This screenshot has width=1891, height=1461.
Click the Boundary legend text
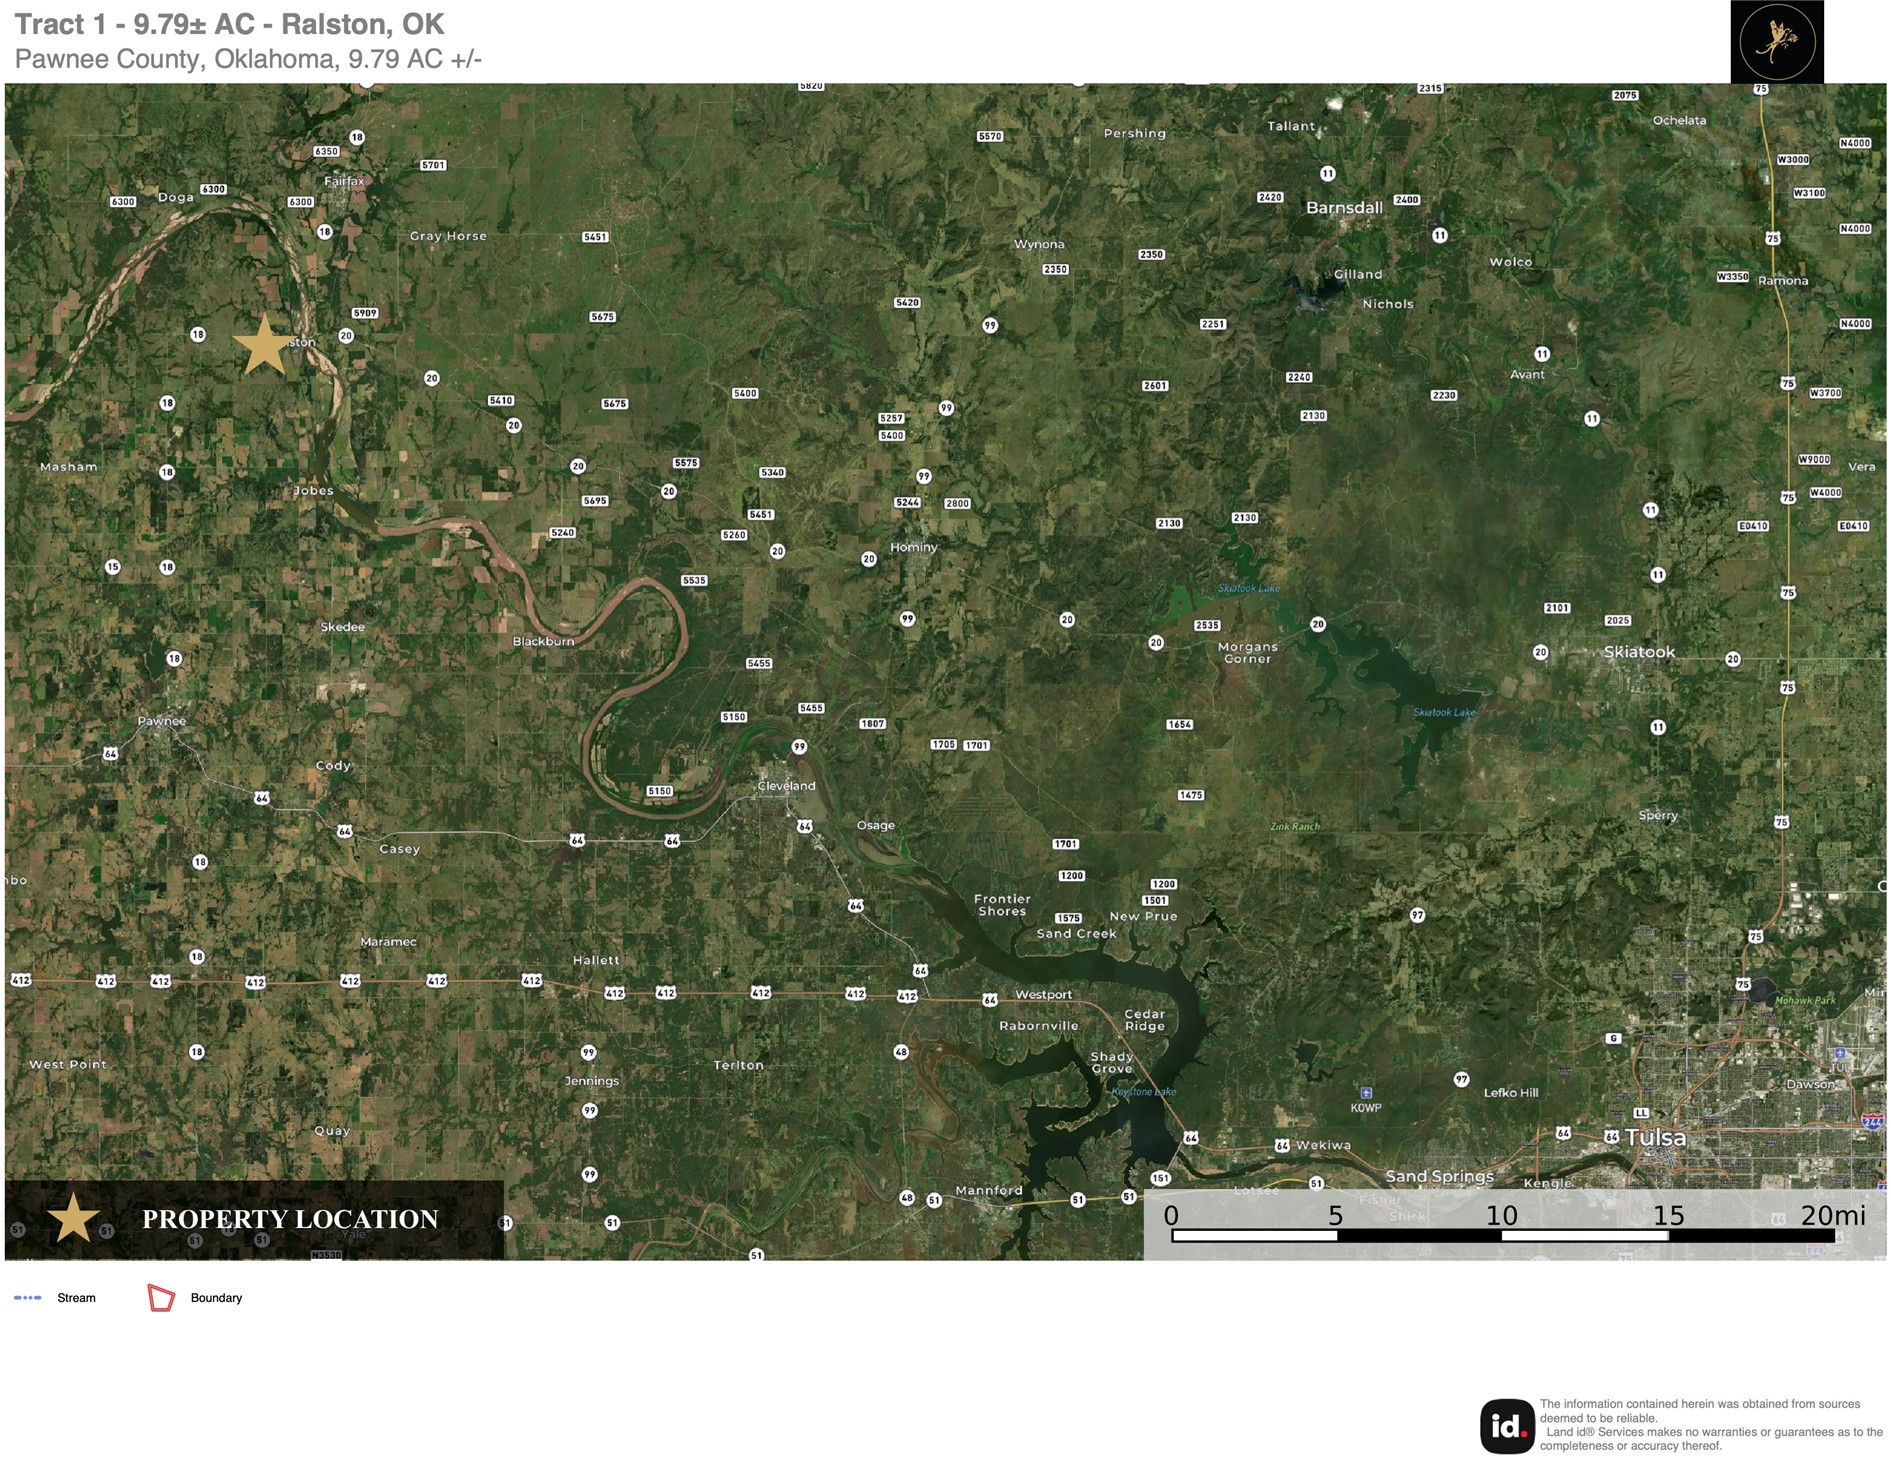(x=216, y=1298)
